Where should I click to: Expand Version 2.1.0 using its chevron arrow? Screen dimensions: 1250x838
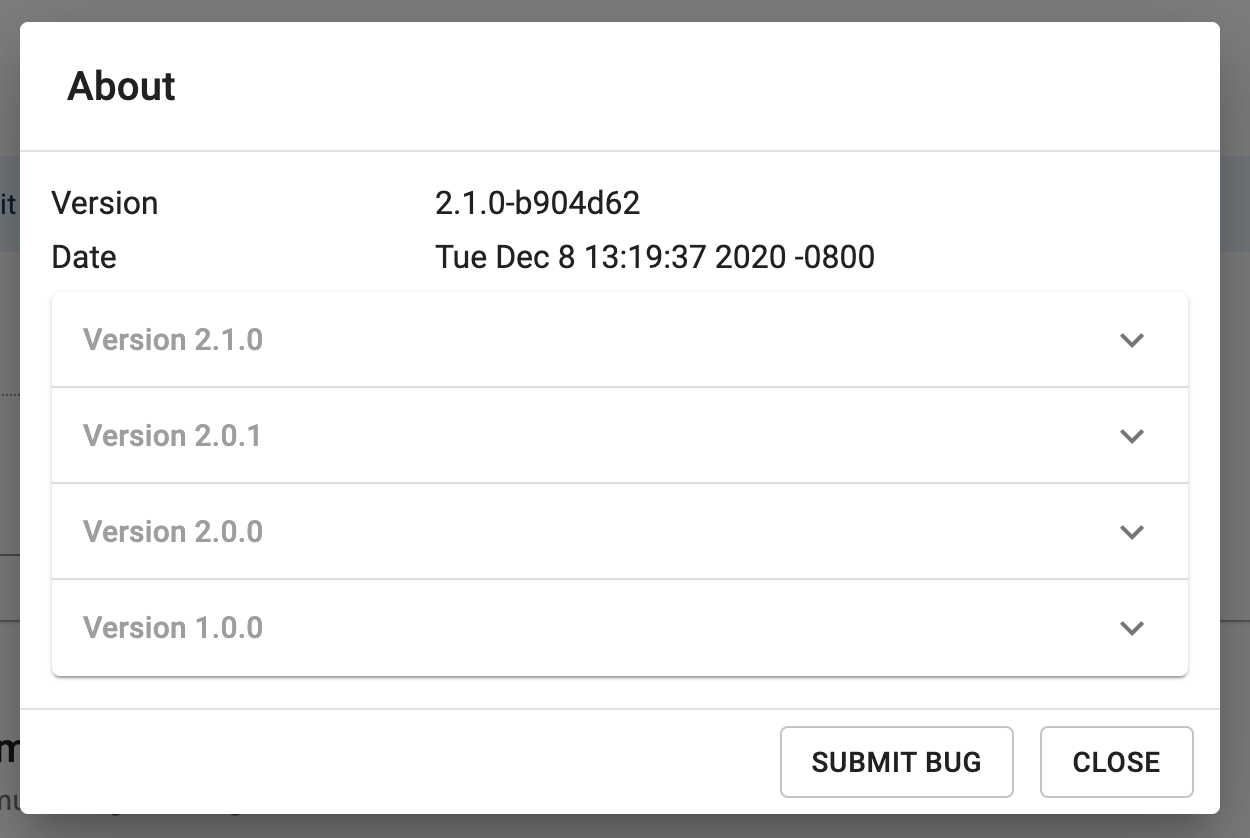[1131, 340]
